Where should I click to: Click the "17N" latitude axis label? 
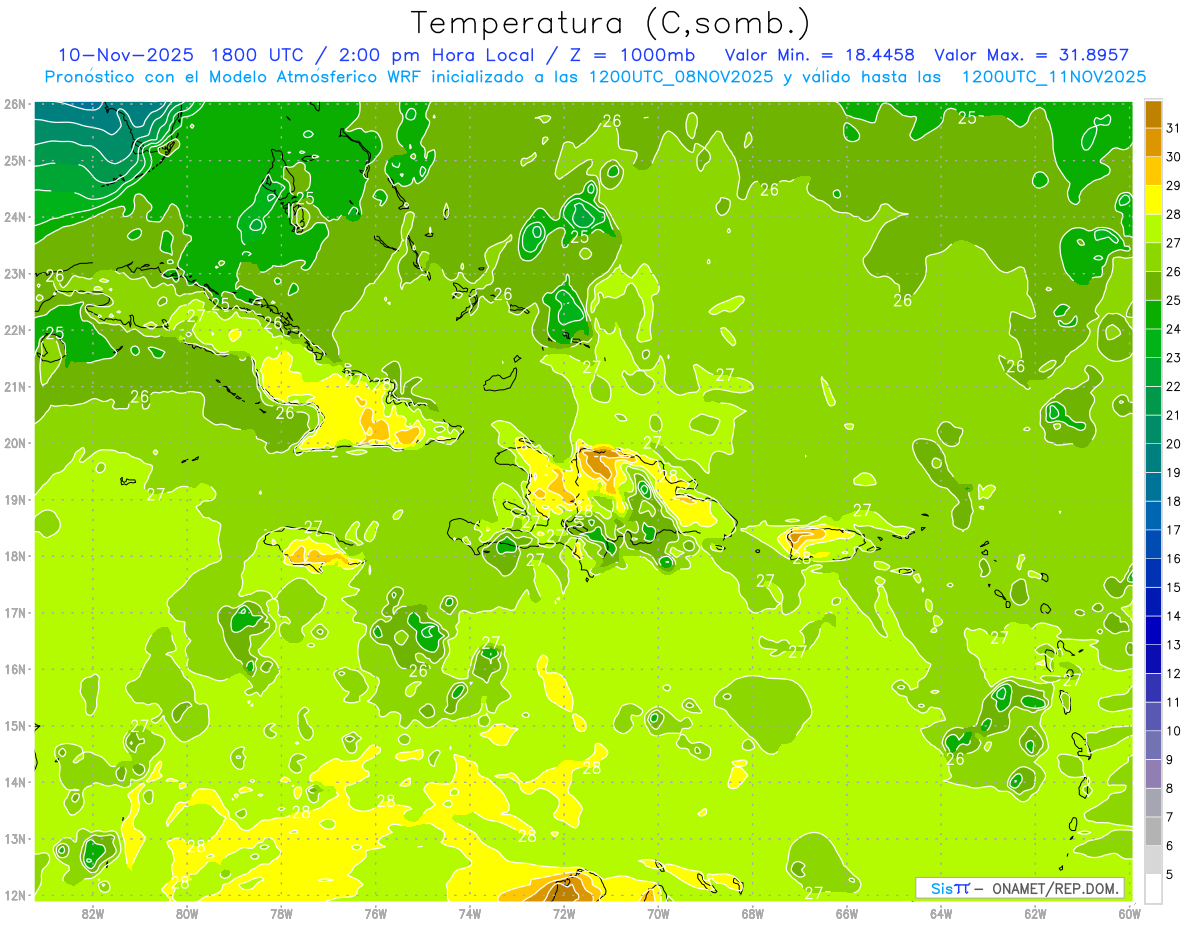point(14,612)
